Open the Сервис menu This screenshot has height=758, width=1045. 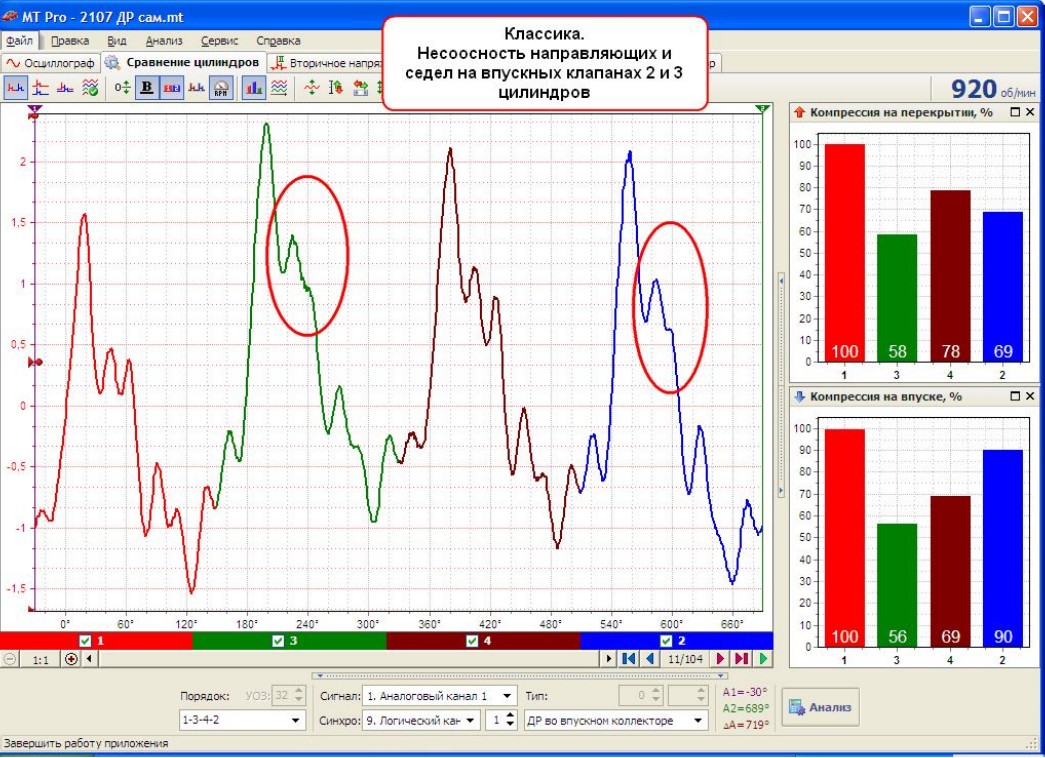tap(219, 41)
